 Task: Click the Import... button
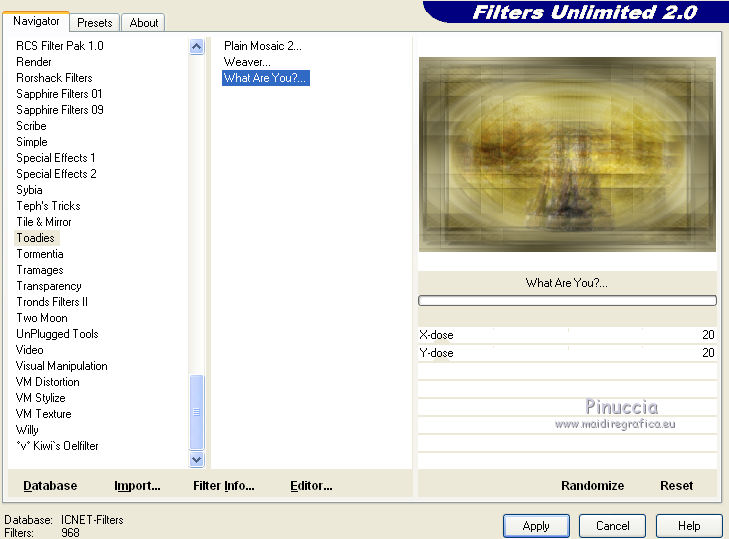coord(137,486)
